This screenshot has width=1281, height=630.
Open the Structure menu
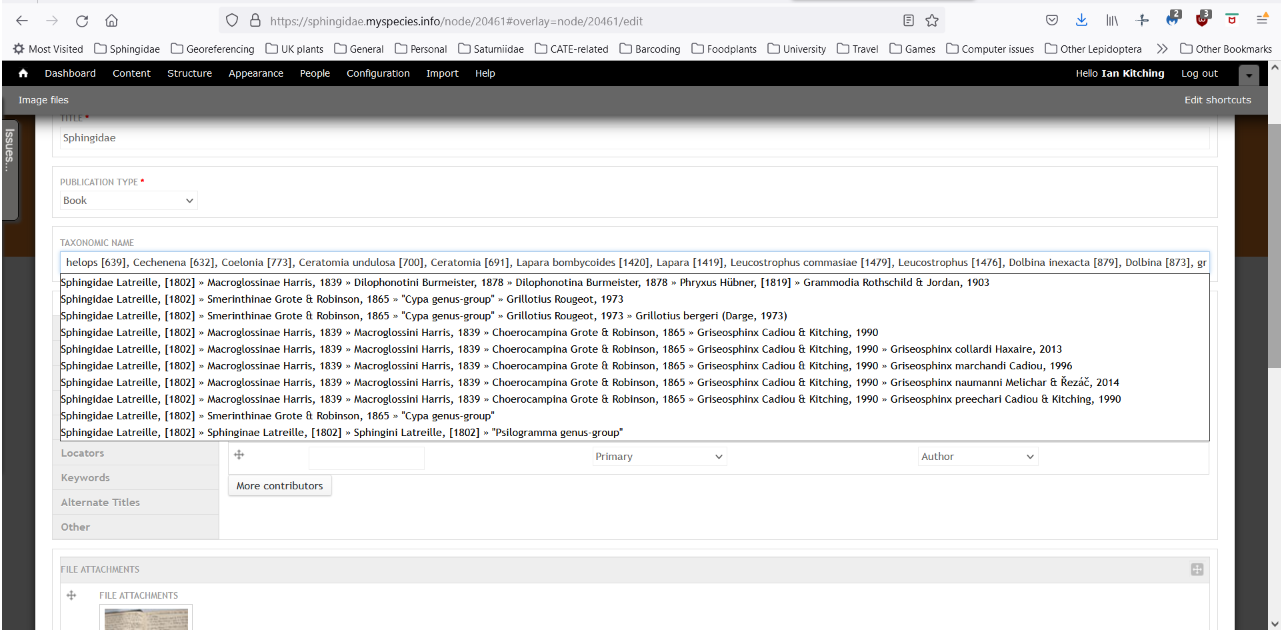coord(189,72)
